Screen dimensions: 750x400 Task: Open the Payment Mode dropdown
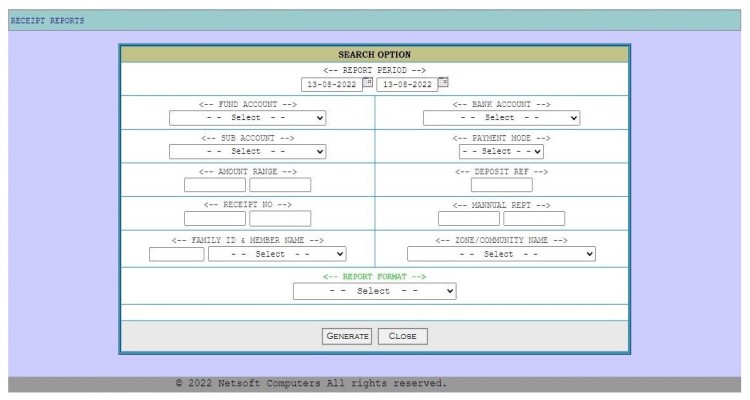tap(501, 151)
